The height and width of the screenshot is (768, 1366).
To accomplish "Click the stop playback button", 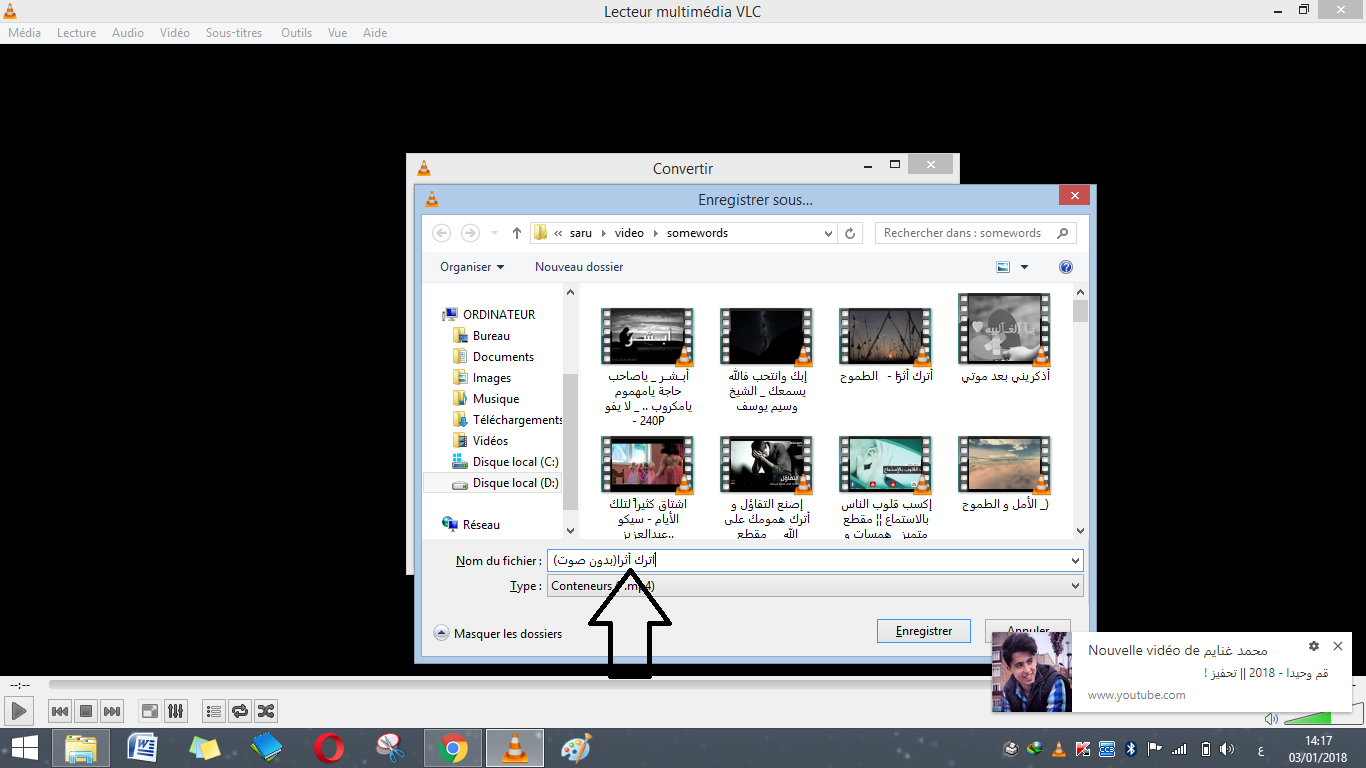I will point(86,712).
